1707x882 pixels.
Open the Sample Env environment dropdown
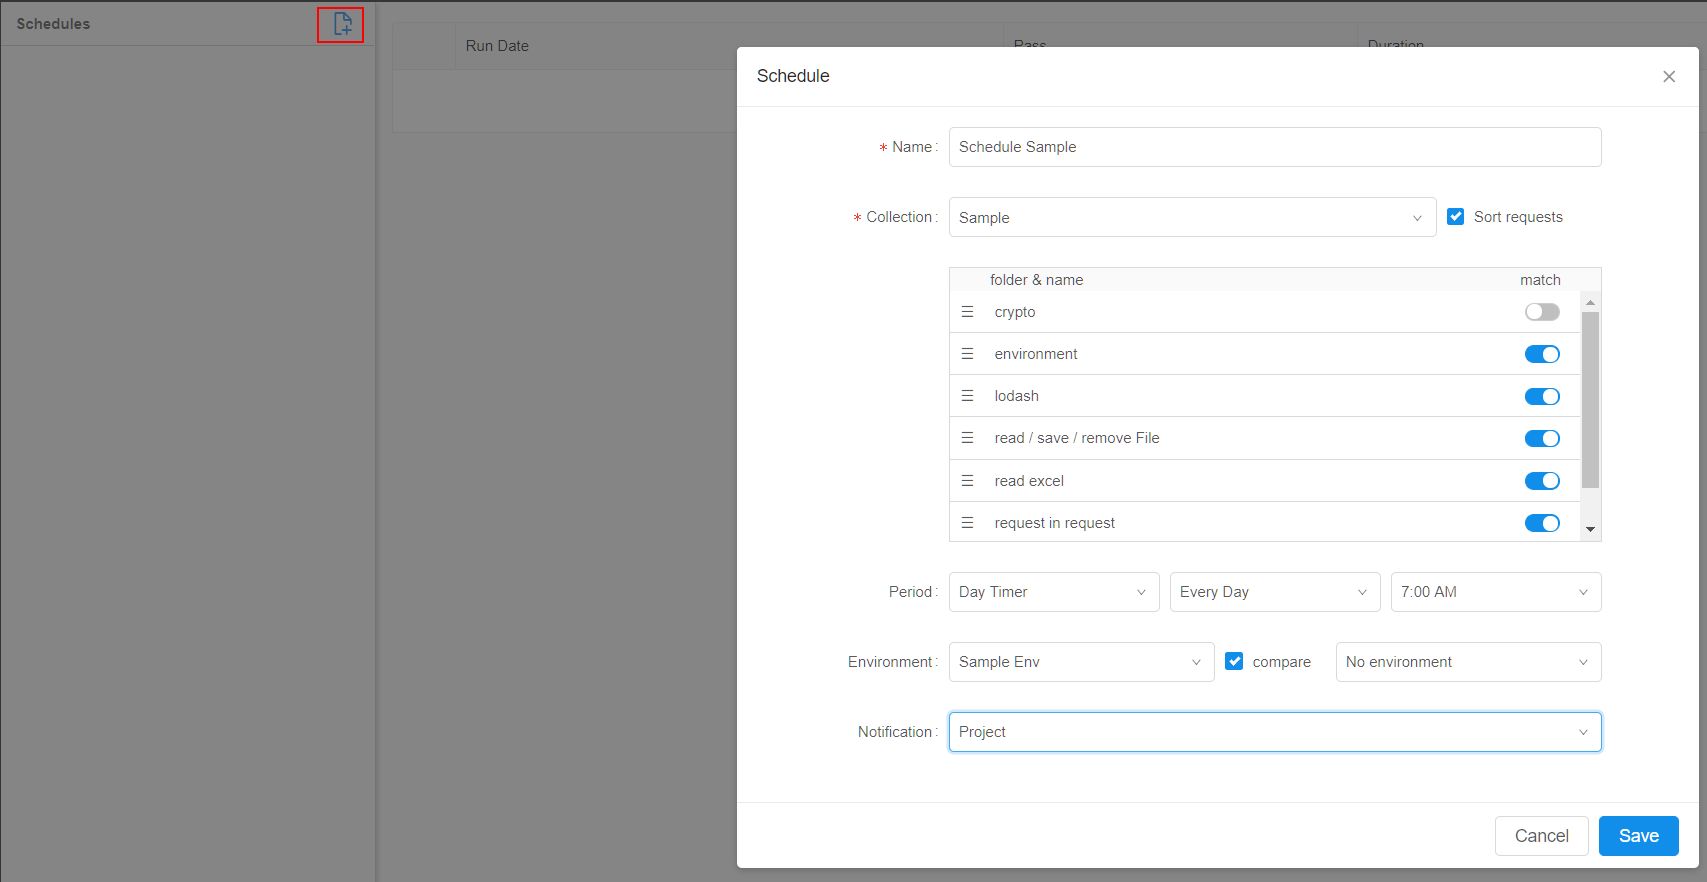[x=1081, y=662]
